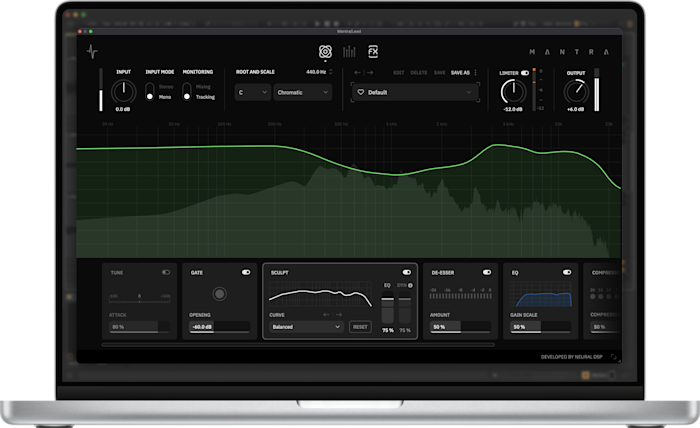Click the blue EQ curve thumbnail

click(541, 295)
